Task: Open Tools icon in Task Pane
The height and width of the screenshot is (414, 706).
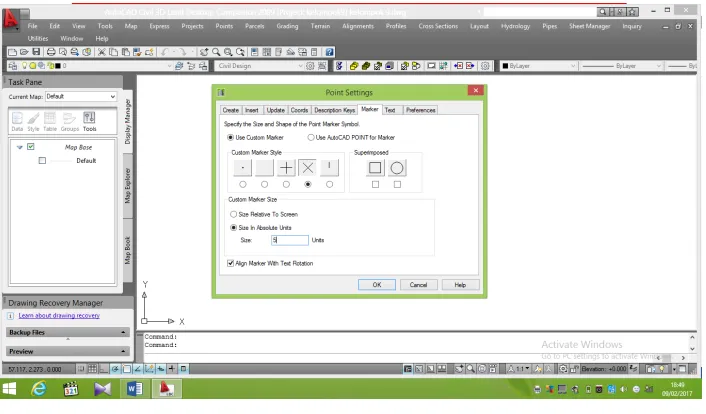Action: click(89, 122)
